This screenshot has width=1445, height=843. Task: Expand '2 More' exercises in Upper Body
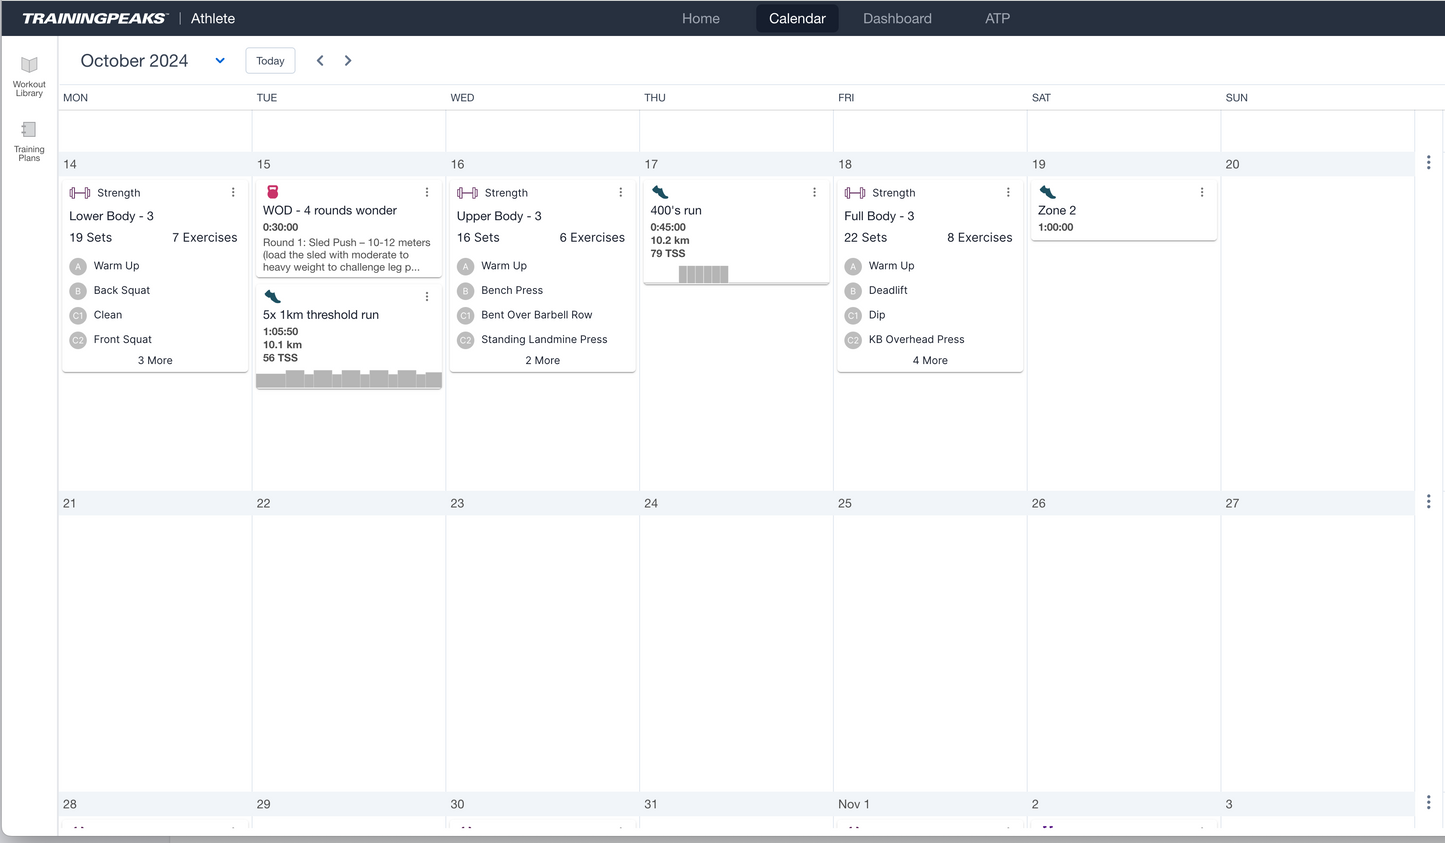coord(542,360)
